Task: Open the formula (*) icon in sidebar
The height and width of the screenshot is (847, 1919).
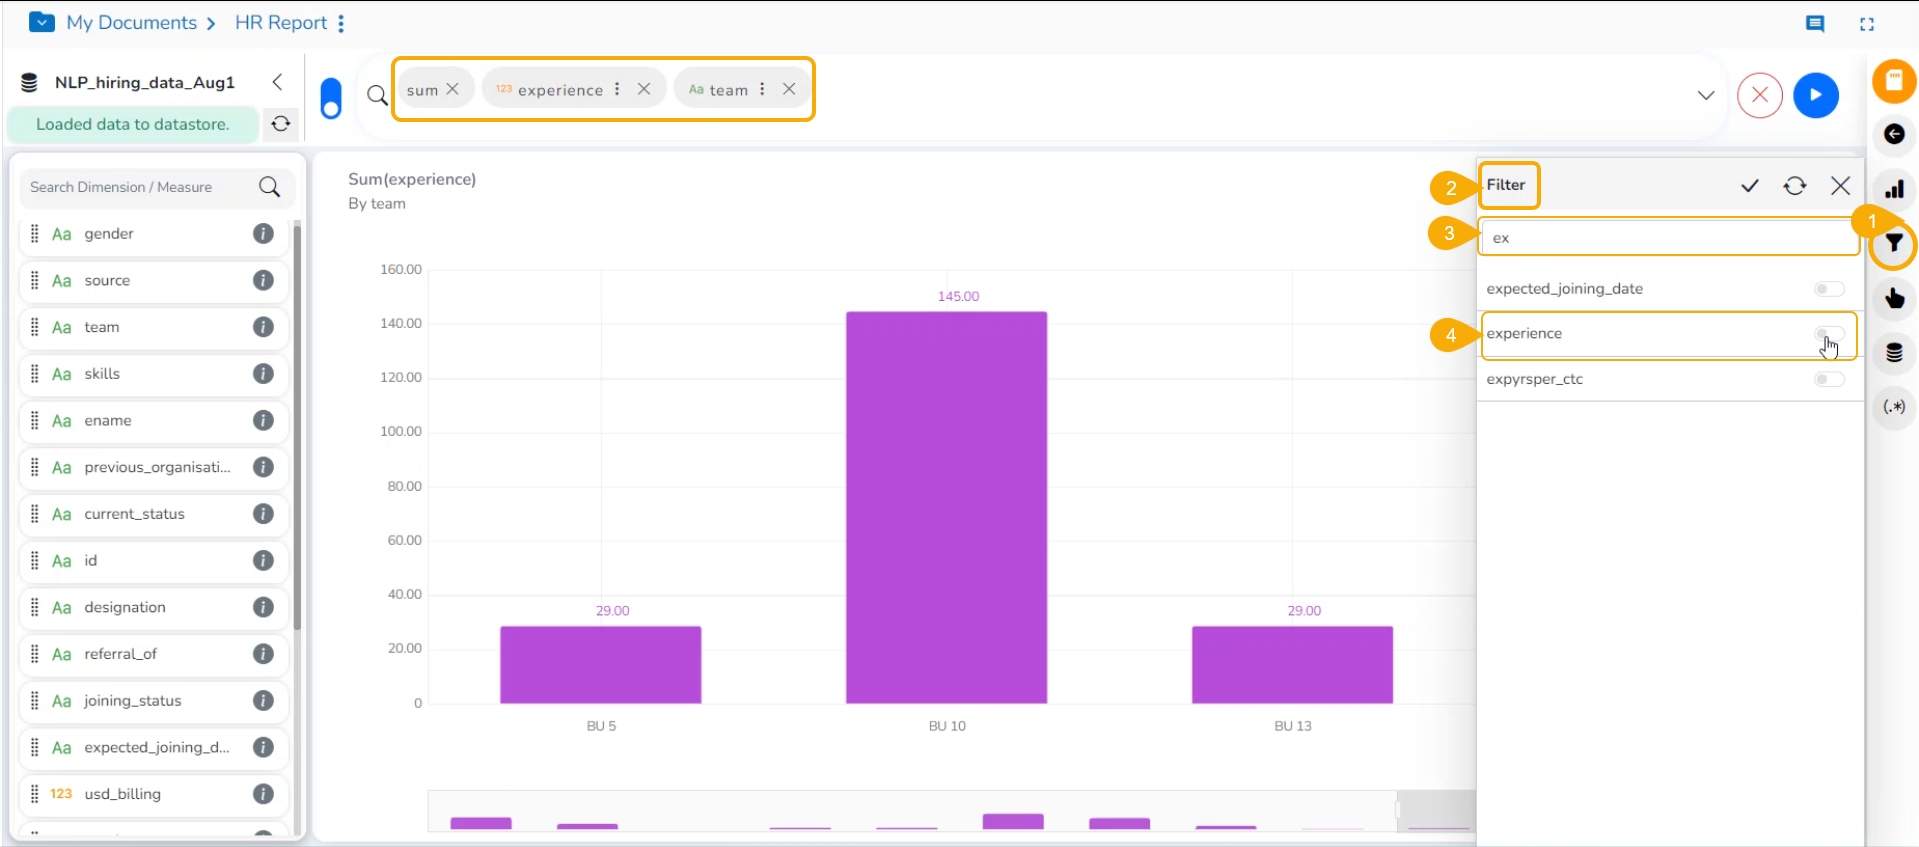Action: click(1894, 407)
